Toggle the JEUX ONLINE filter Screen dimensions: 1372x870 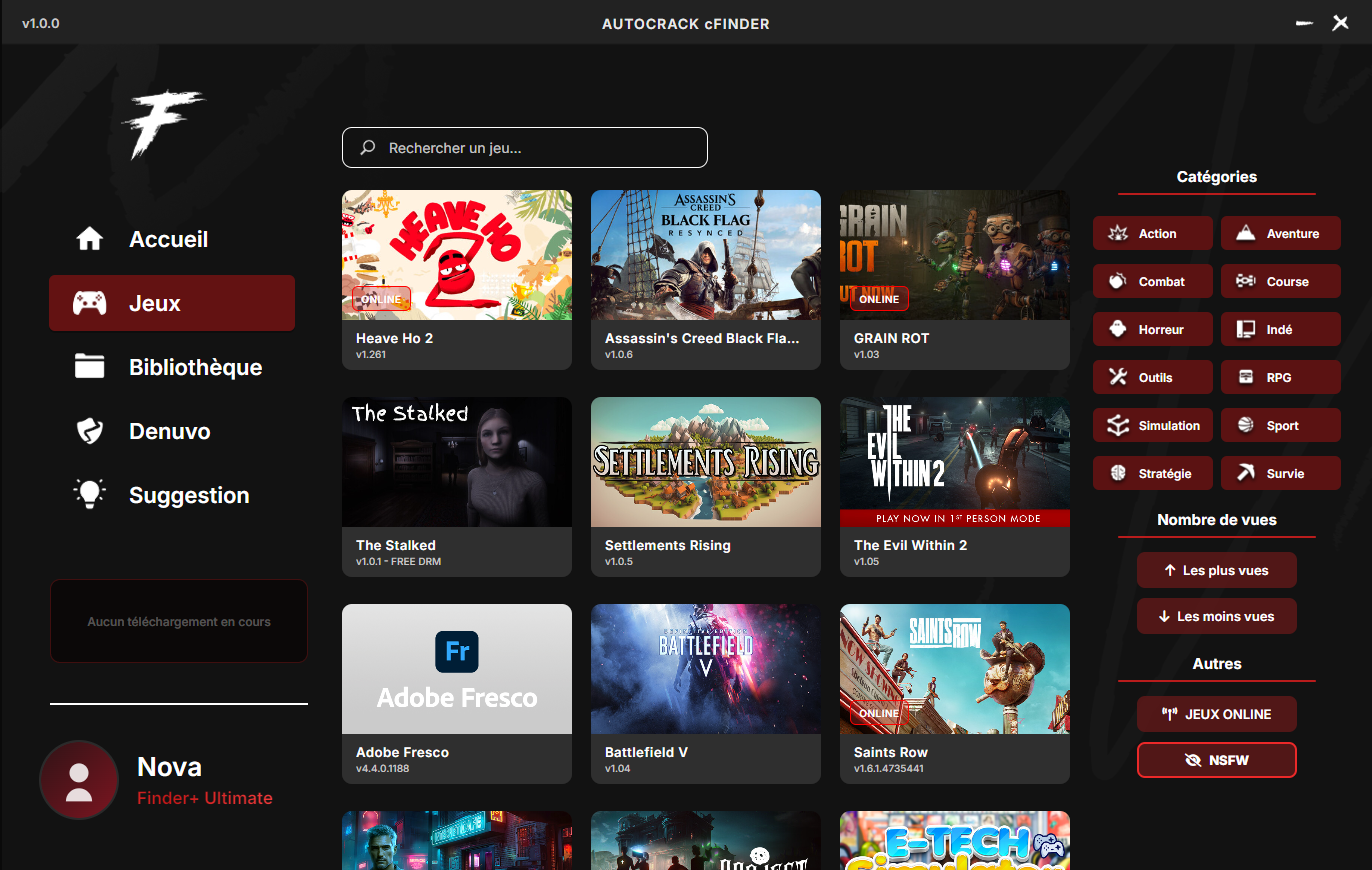coord(1217,714)
